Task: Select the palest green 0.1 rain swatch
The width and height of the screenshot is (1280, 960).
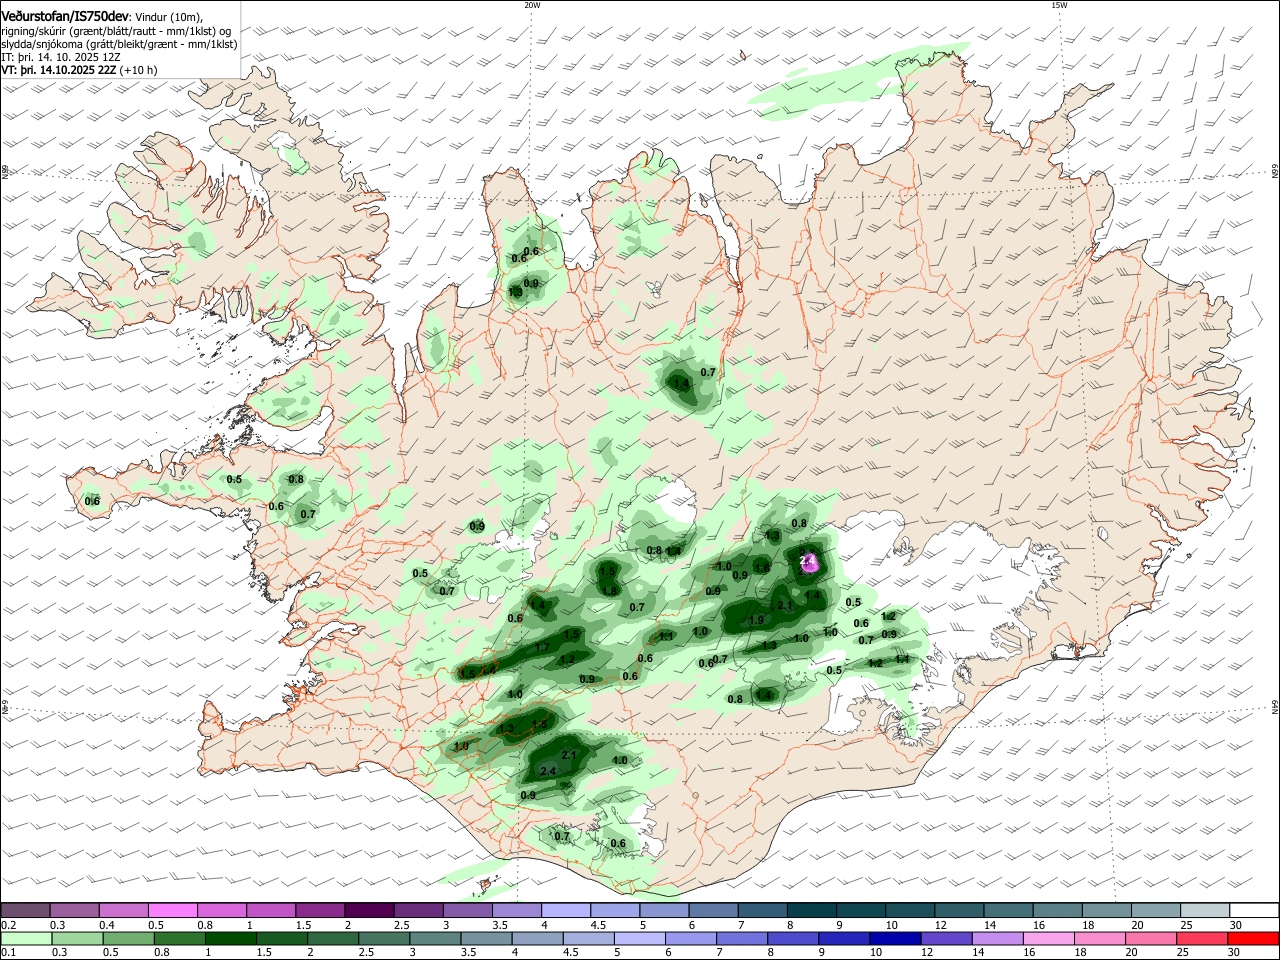Action: click(x=26, y=939)
